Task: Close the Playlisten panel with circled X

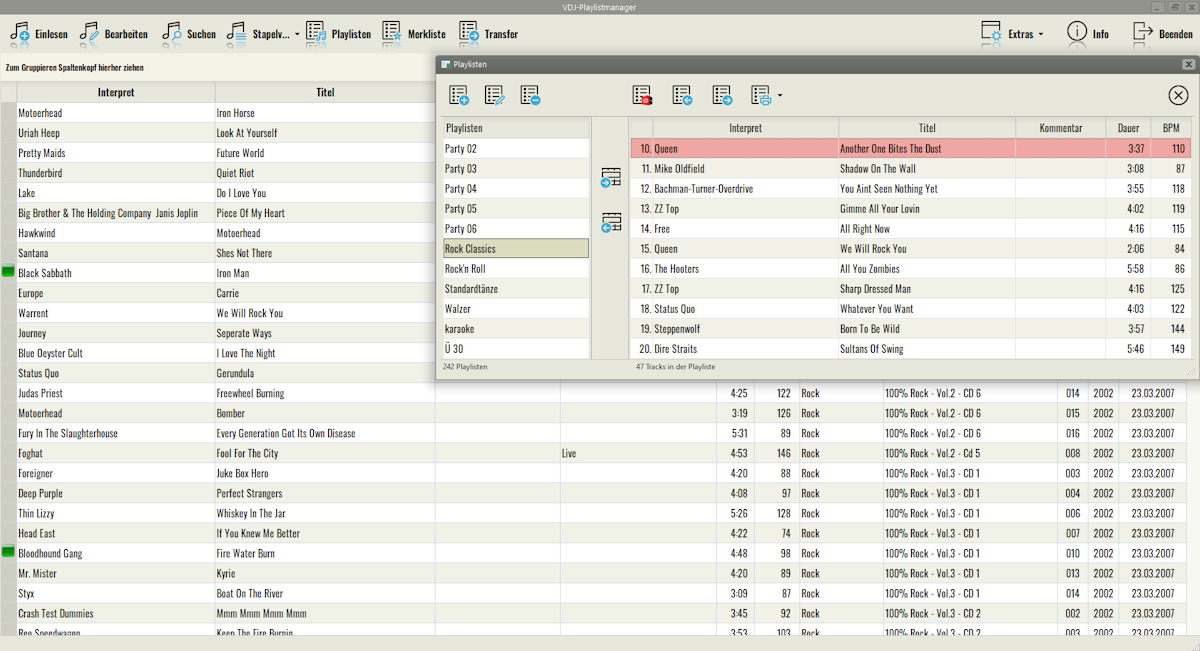Action: click(x=1178, y=96)
